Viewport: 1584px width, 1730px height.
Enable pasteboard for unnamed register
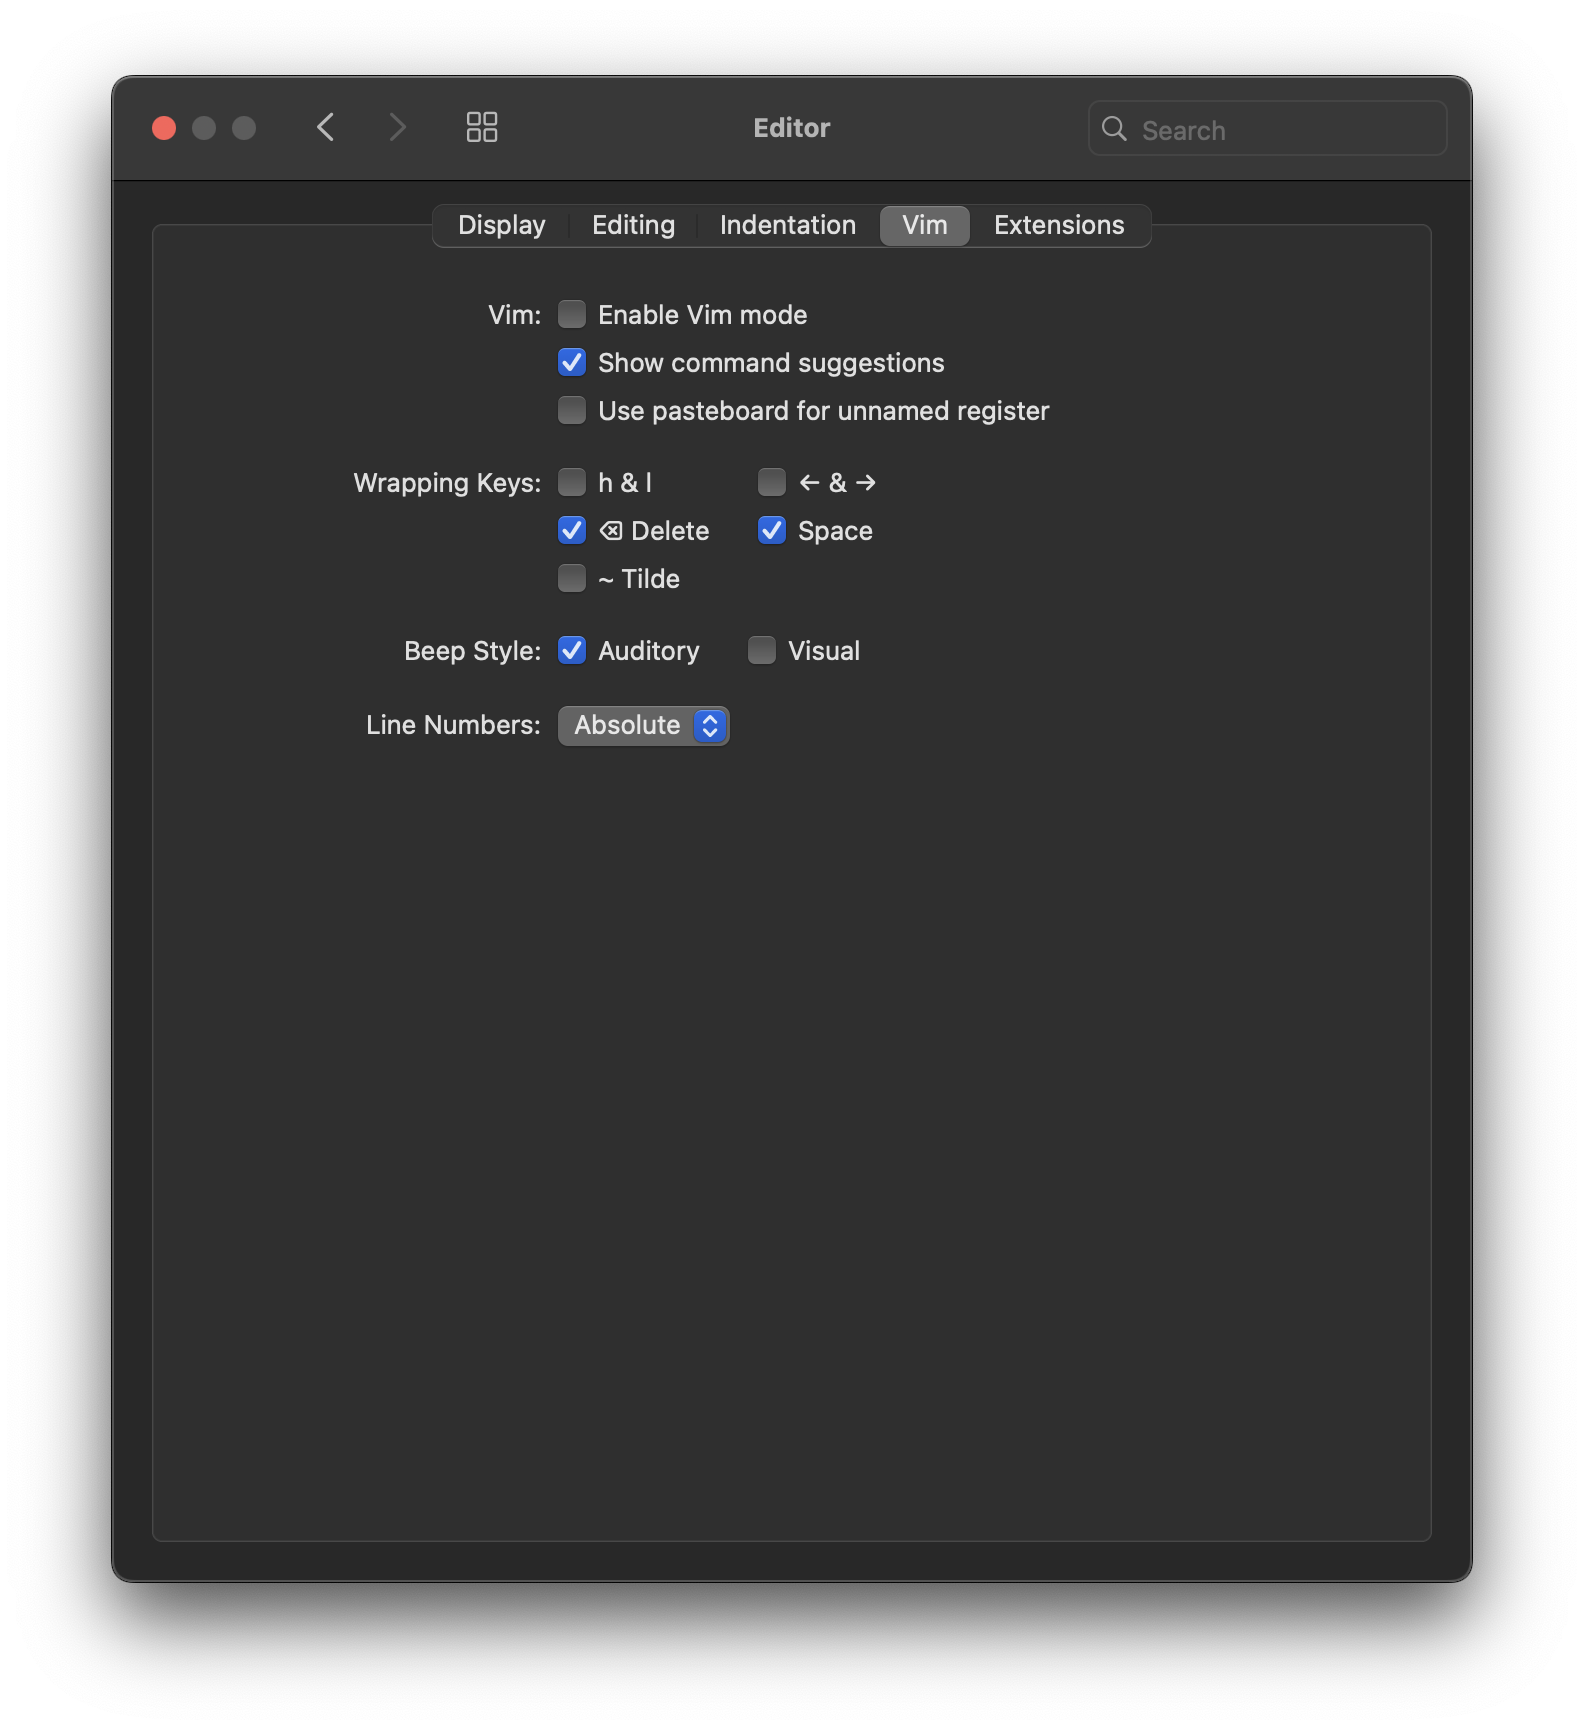(572, 410)
